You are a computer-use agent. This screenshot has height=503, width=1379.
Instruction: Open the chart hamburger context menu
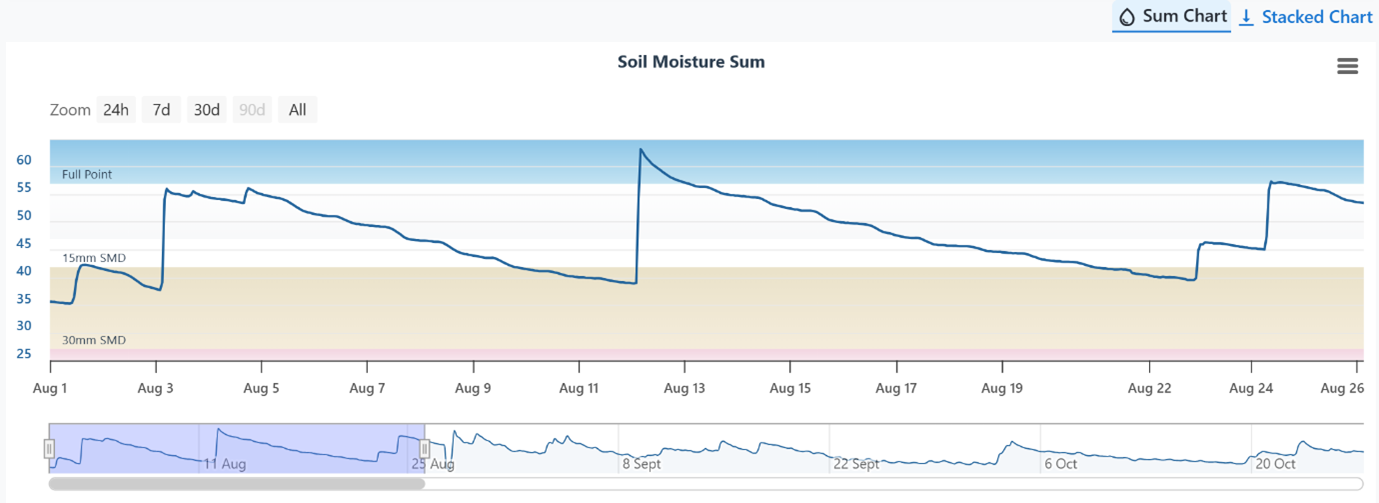coord(1347,66)
